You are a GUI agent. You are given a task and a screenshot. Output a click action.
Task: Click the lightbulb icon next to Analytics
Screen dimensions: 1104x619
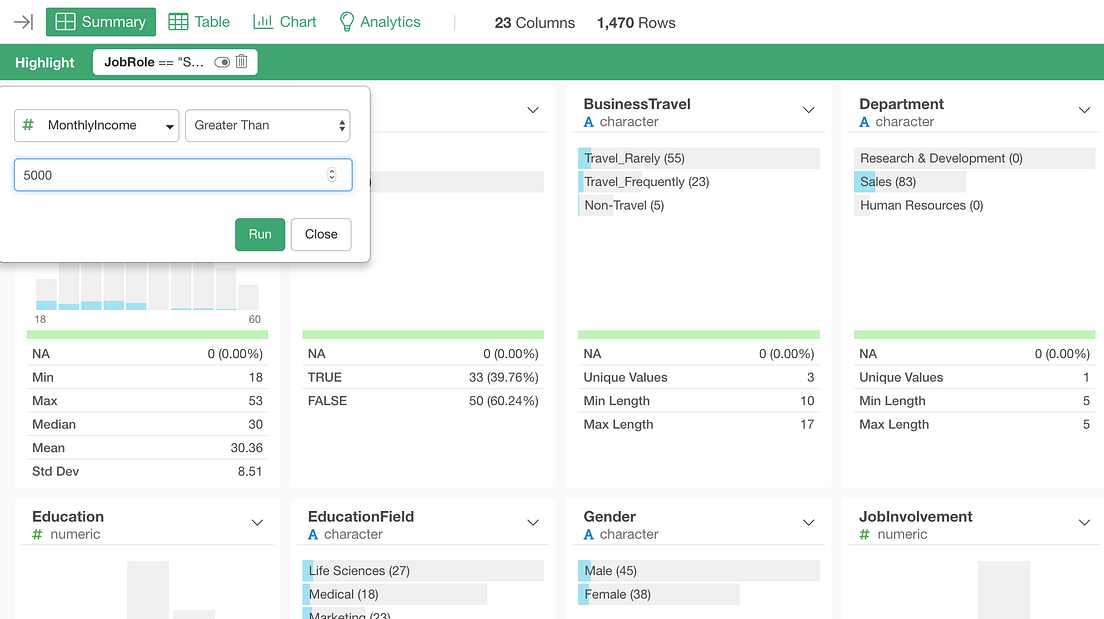pos(347,21)
